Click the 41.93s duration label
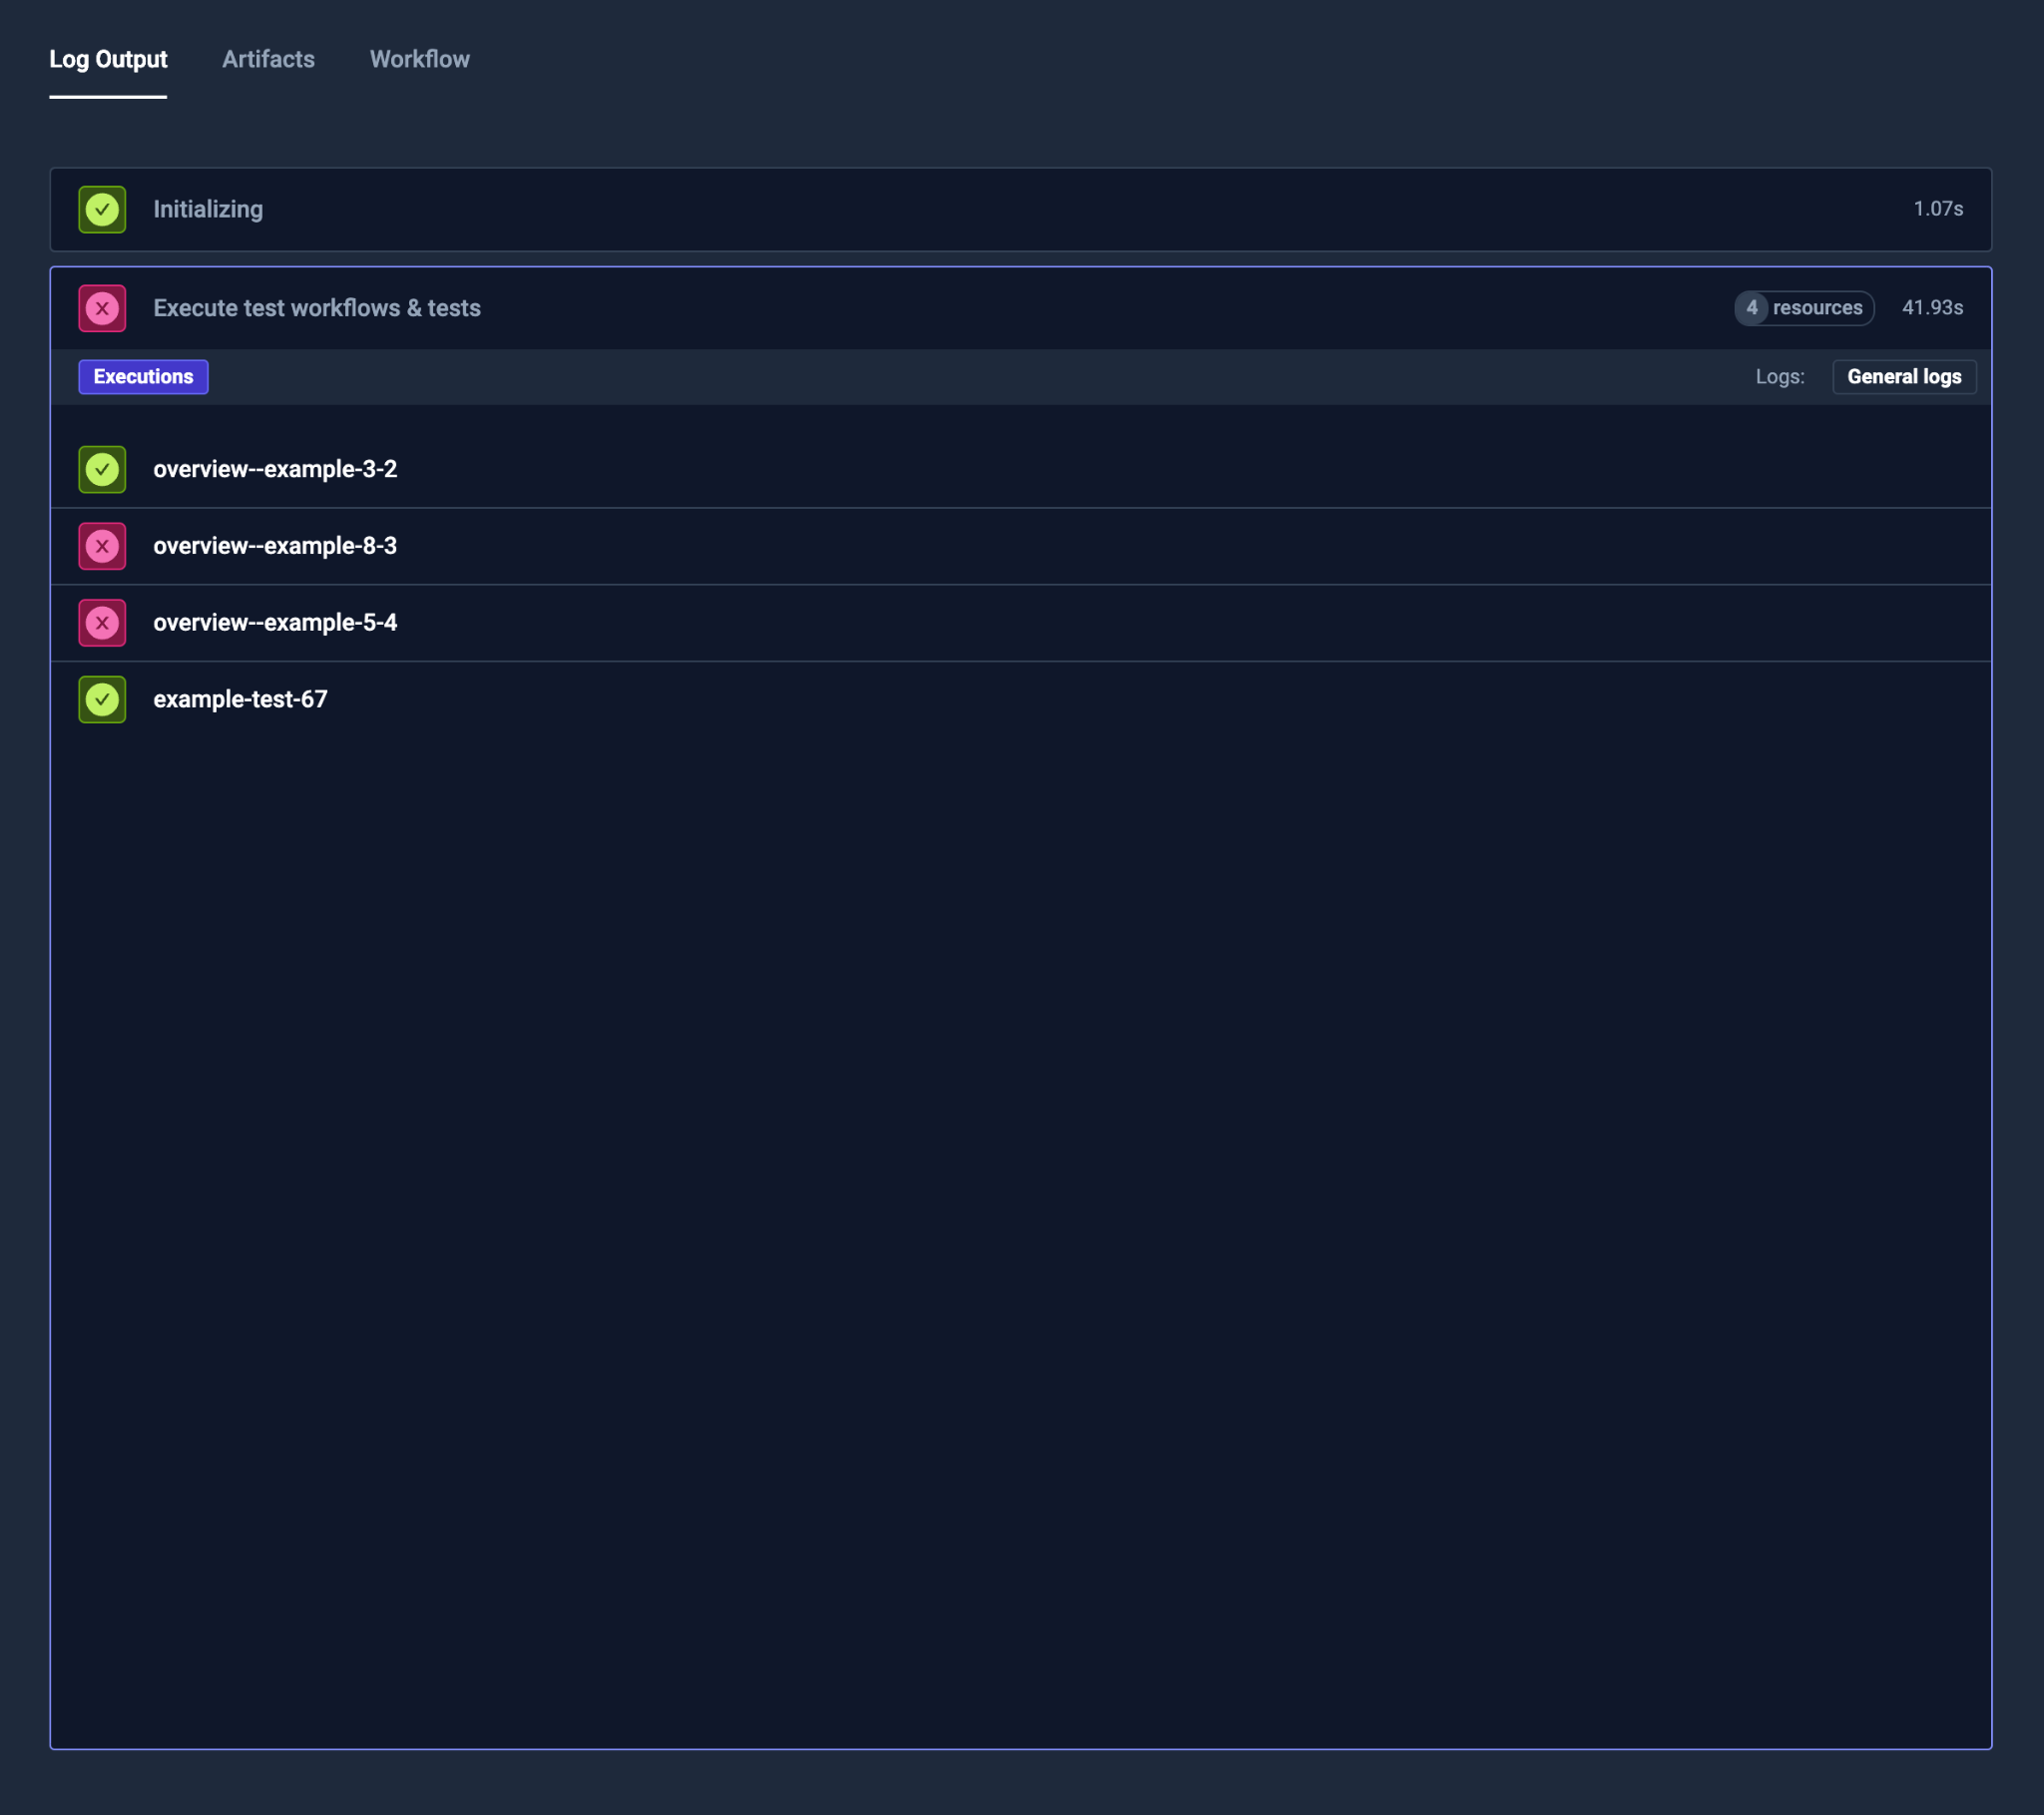Image resolution: width=2044 pixels, height=1815 pixels. tap(1931, 308)
